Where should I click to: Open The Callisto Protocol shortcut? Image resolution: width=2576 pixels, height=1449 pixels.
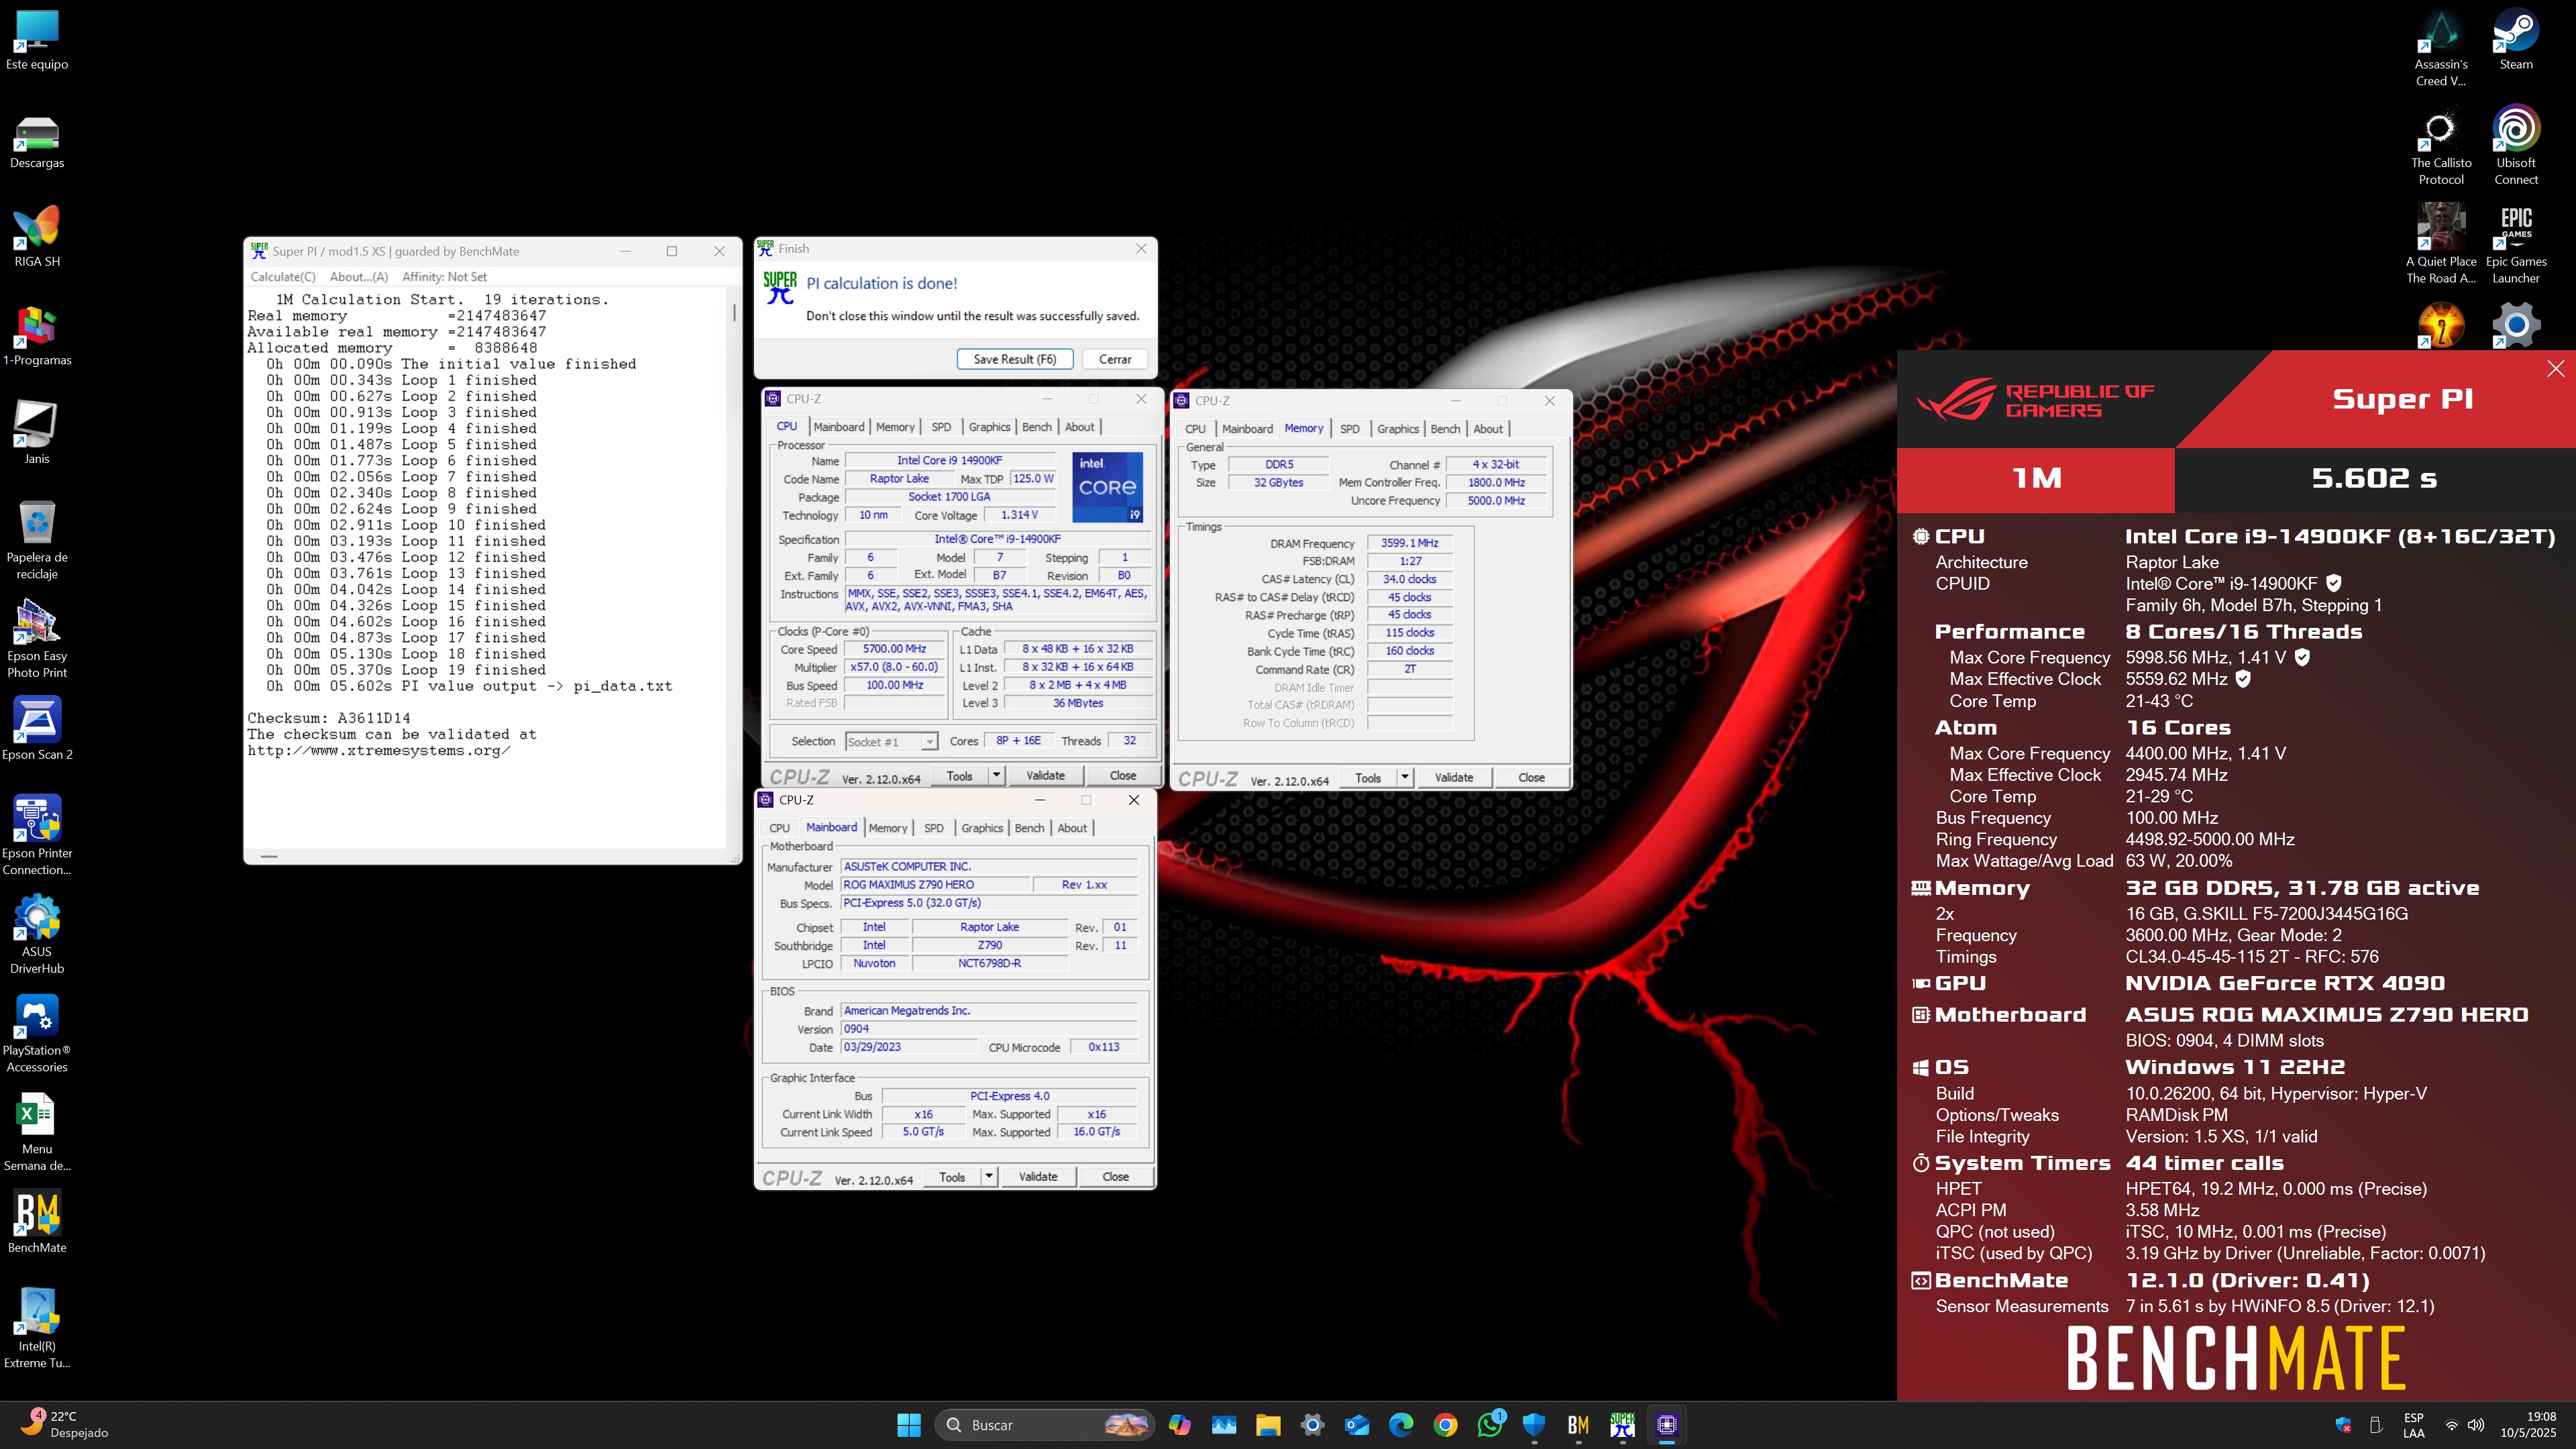[2441, 145]
